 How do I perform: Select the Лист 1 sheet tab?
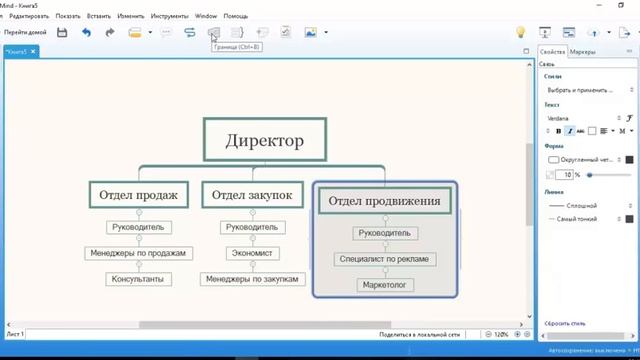[15, 334]
